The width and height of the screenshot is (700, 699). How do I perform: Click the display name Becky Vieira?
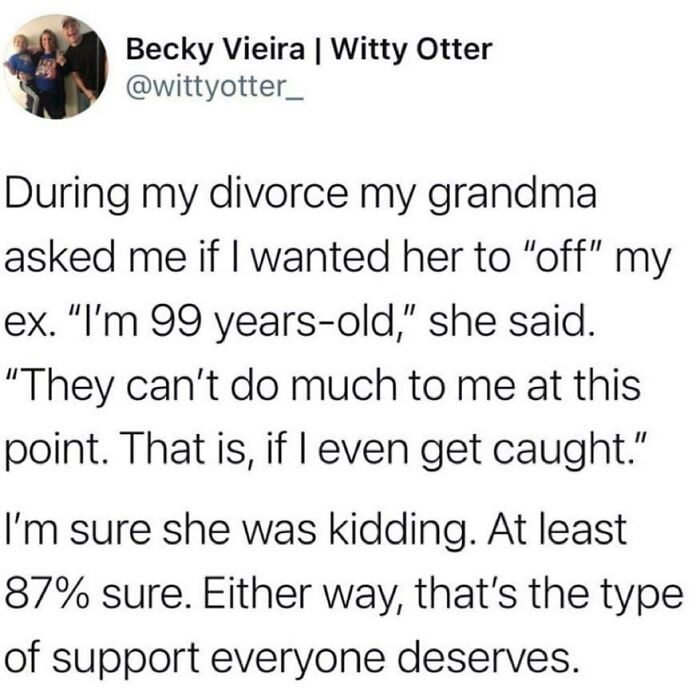point(215,49)
